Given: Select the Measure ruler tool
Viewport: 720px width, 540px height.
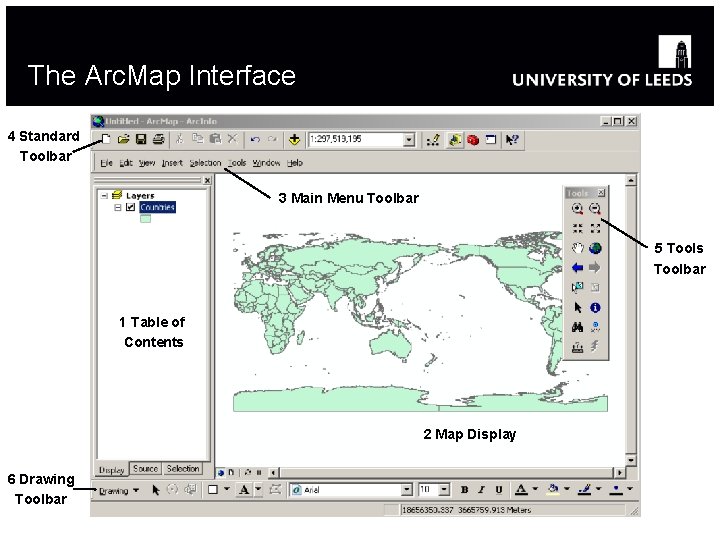Looking at the screenshot, I should coord(578,347).
